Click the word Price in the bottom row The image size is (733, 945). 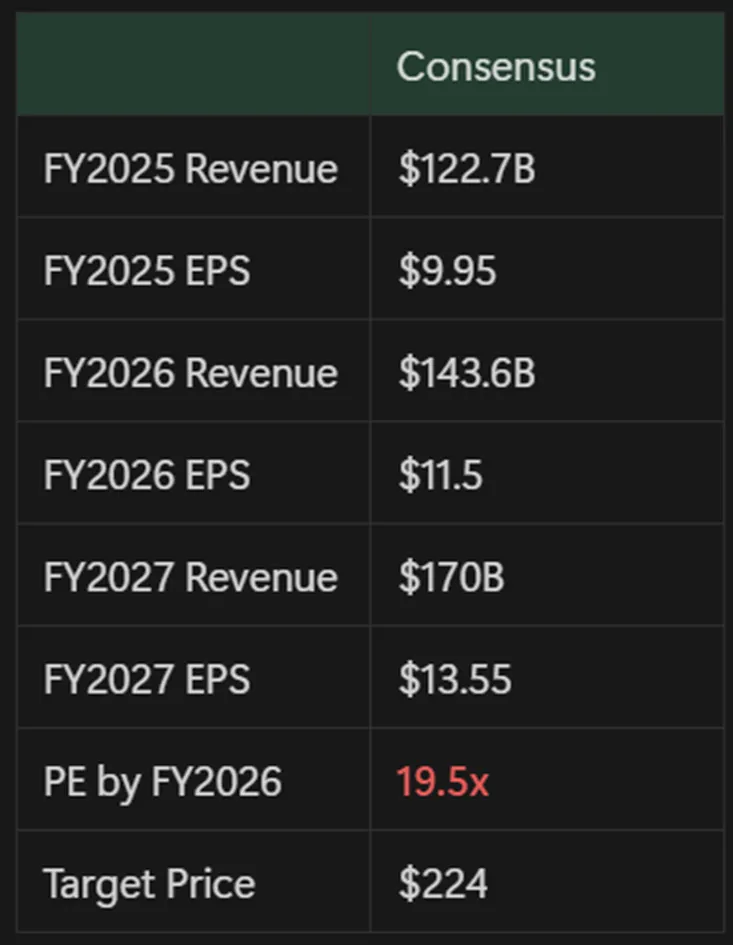click(x=213, y=884)
